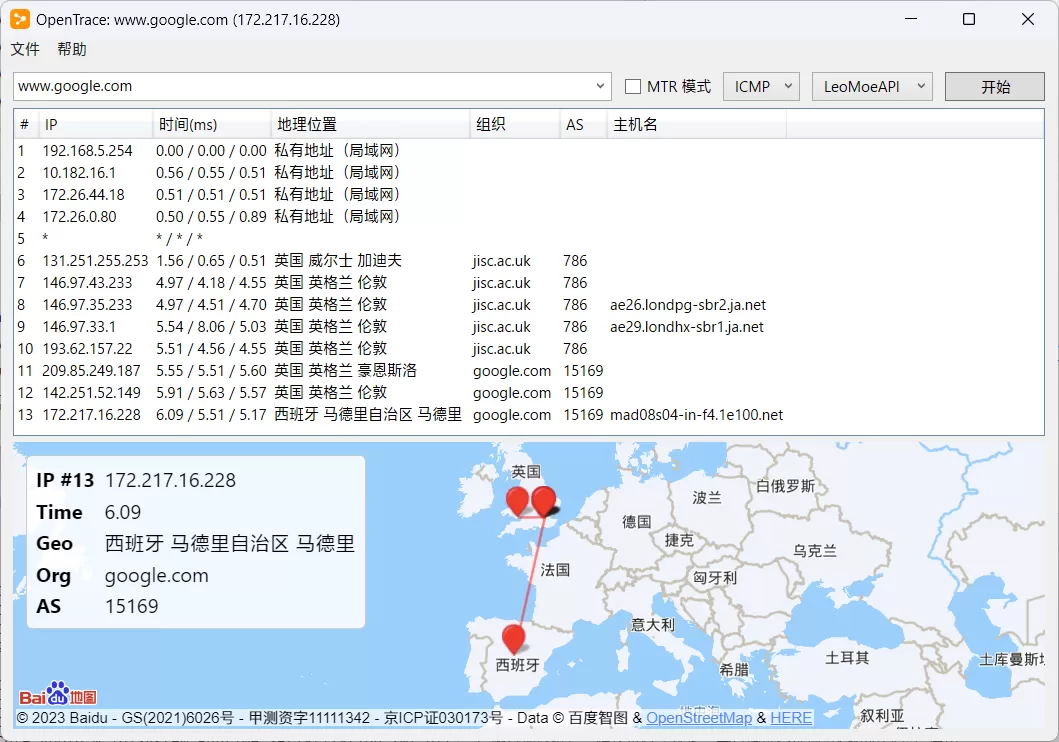The width and height of the screenshot is (1059, 742).
Task: Expand the target address history dropdown
Action: pyautogui.click(x=601, y=86)
